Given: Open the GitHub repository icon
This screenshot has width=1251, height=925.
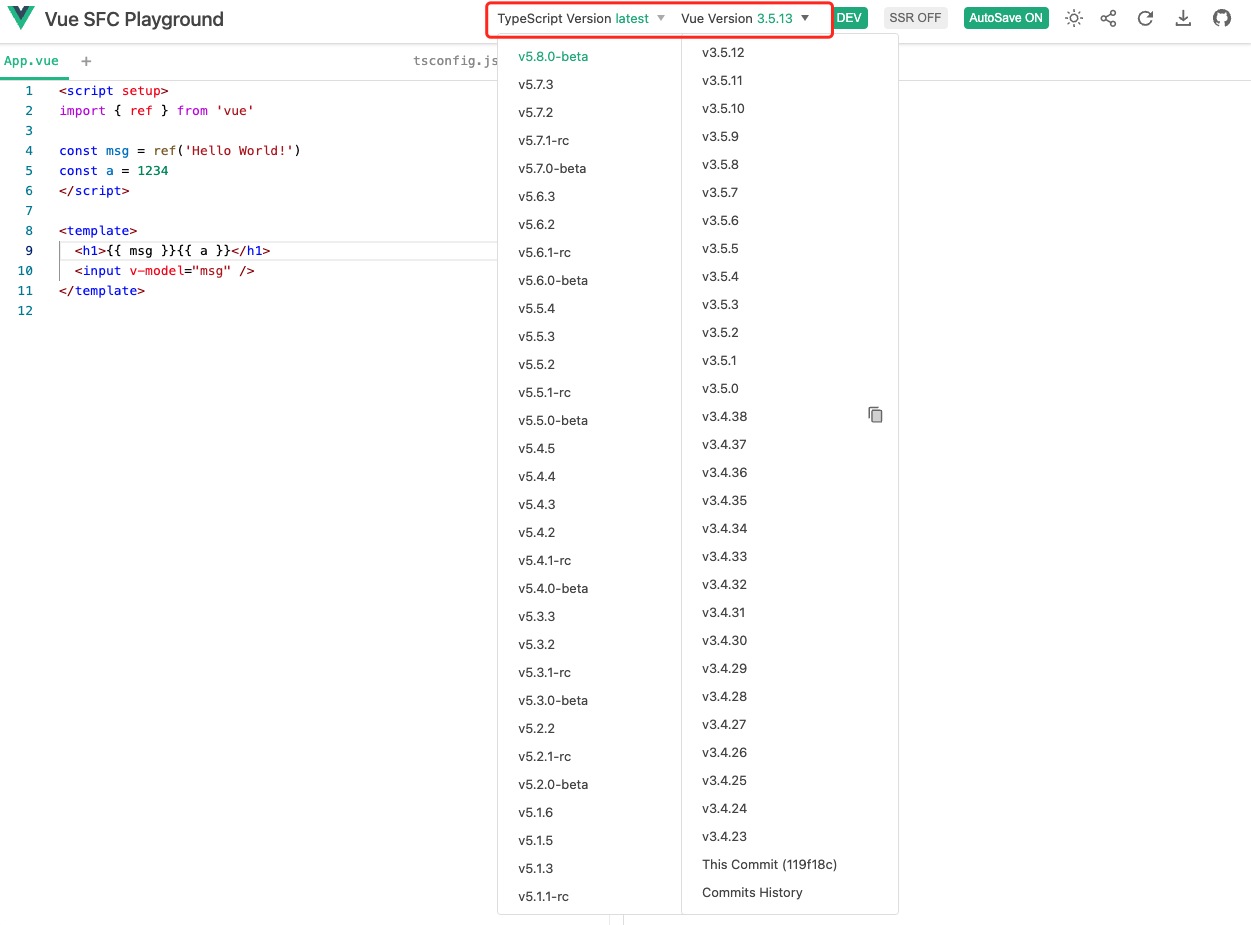Looking at the screenshot, I should [1221, 18].
